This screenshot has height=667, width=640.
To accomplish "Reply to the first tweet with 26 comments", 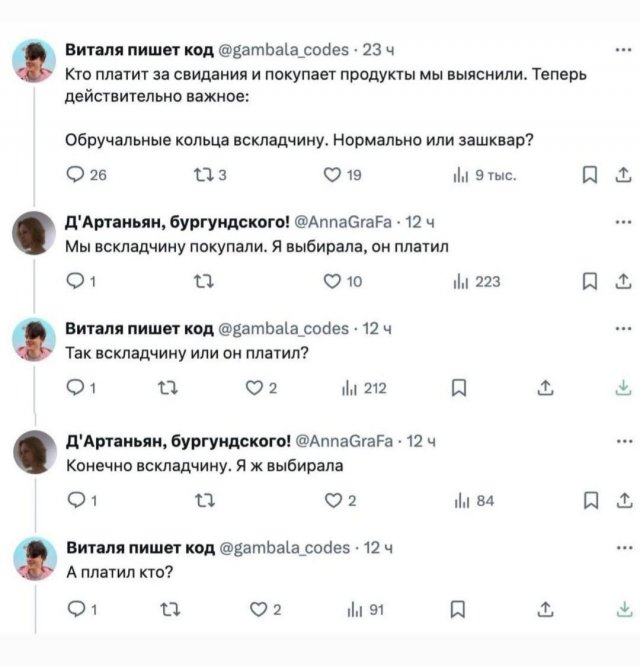I will (x=76, y=177).
